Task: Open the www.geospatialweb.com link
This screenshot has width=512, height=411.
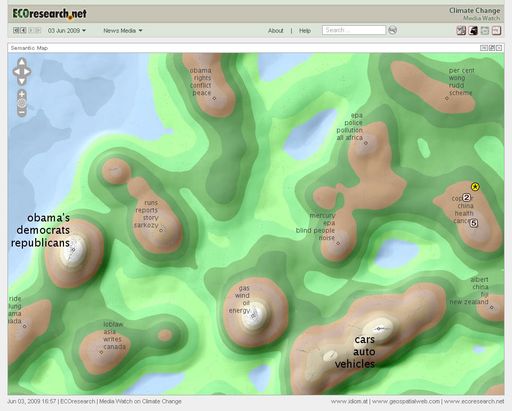Action: click(x=406, y=401)
